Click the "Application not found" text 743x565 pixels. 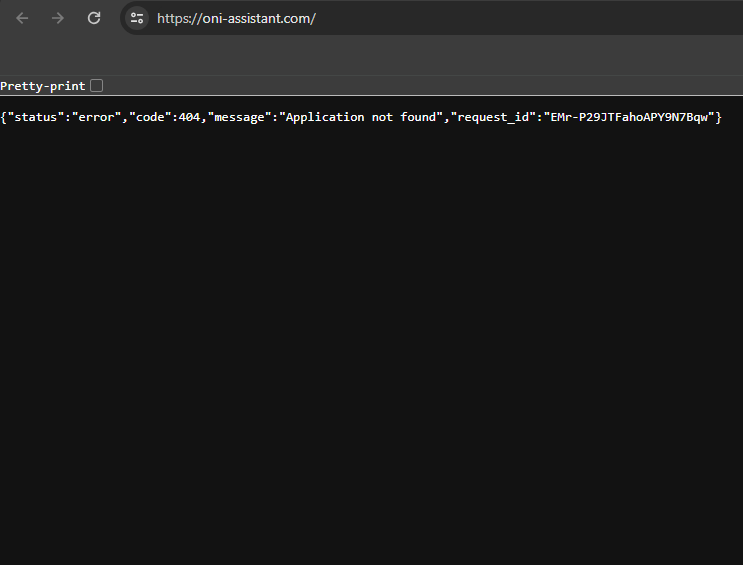pos(361,117)
